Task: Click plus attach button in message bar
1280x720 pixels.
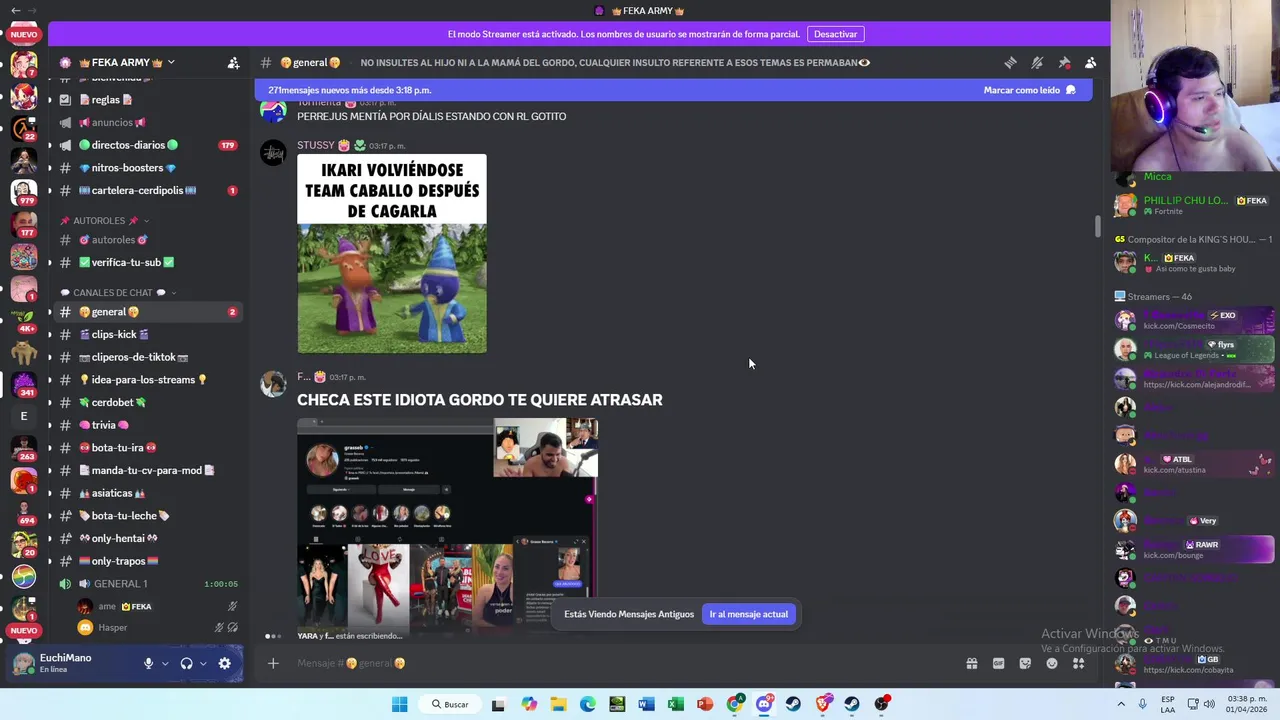Action: point(272,663)
